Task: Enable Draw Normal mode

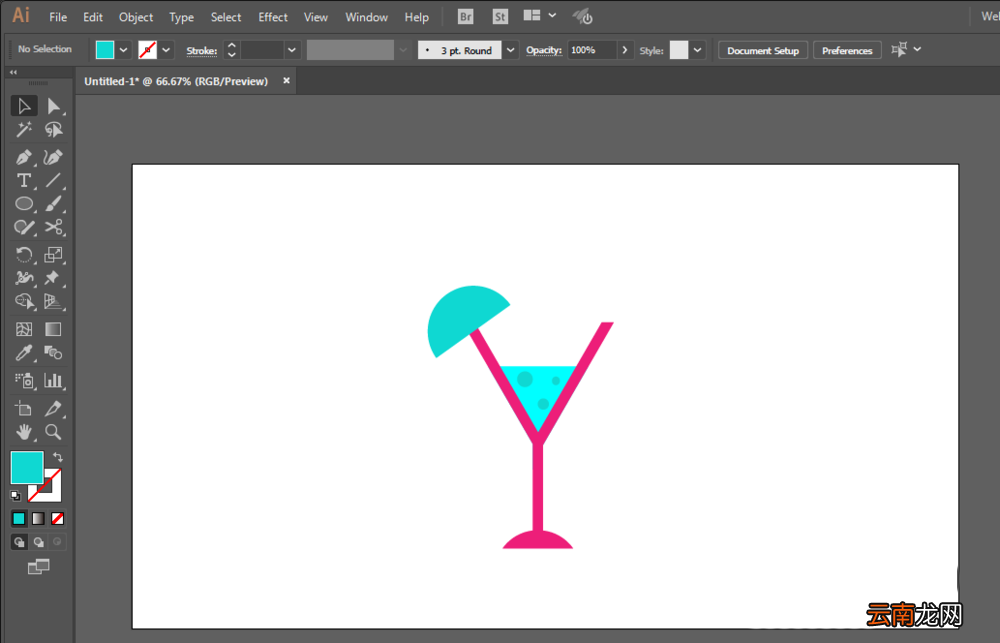Action: click(19, 542)
